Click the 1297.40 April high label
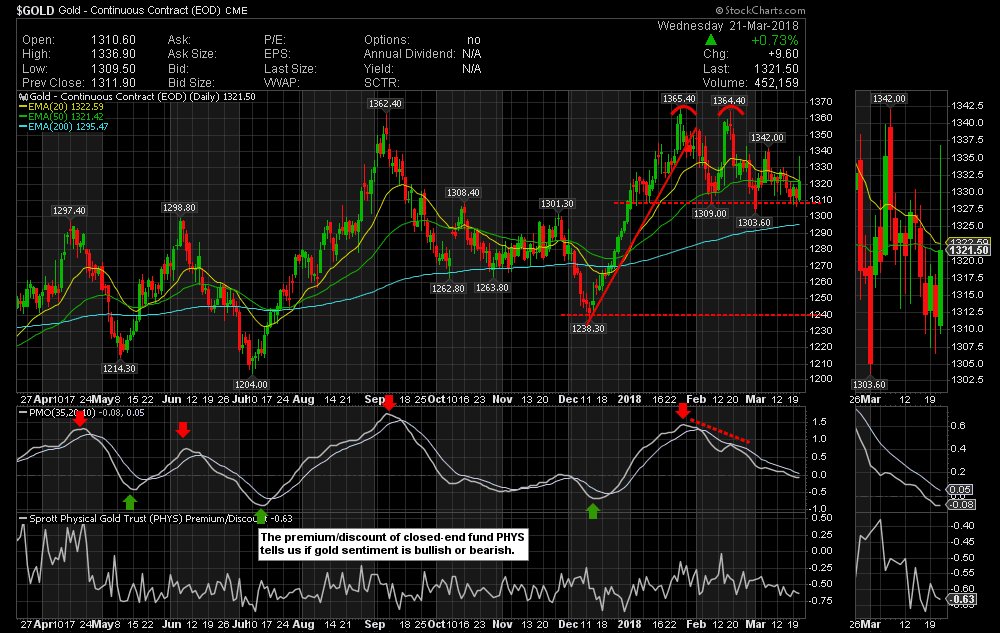This screenshot has height=633, width=1000. [x=69, y=210]
